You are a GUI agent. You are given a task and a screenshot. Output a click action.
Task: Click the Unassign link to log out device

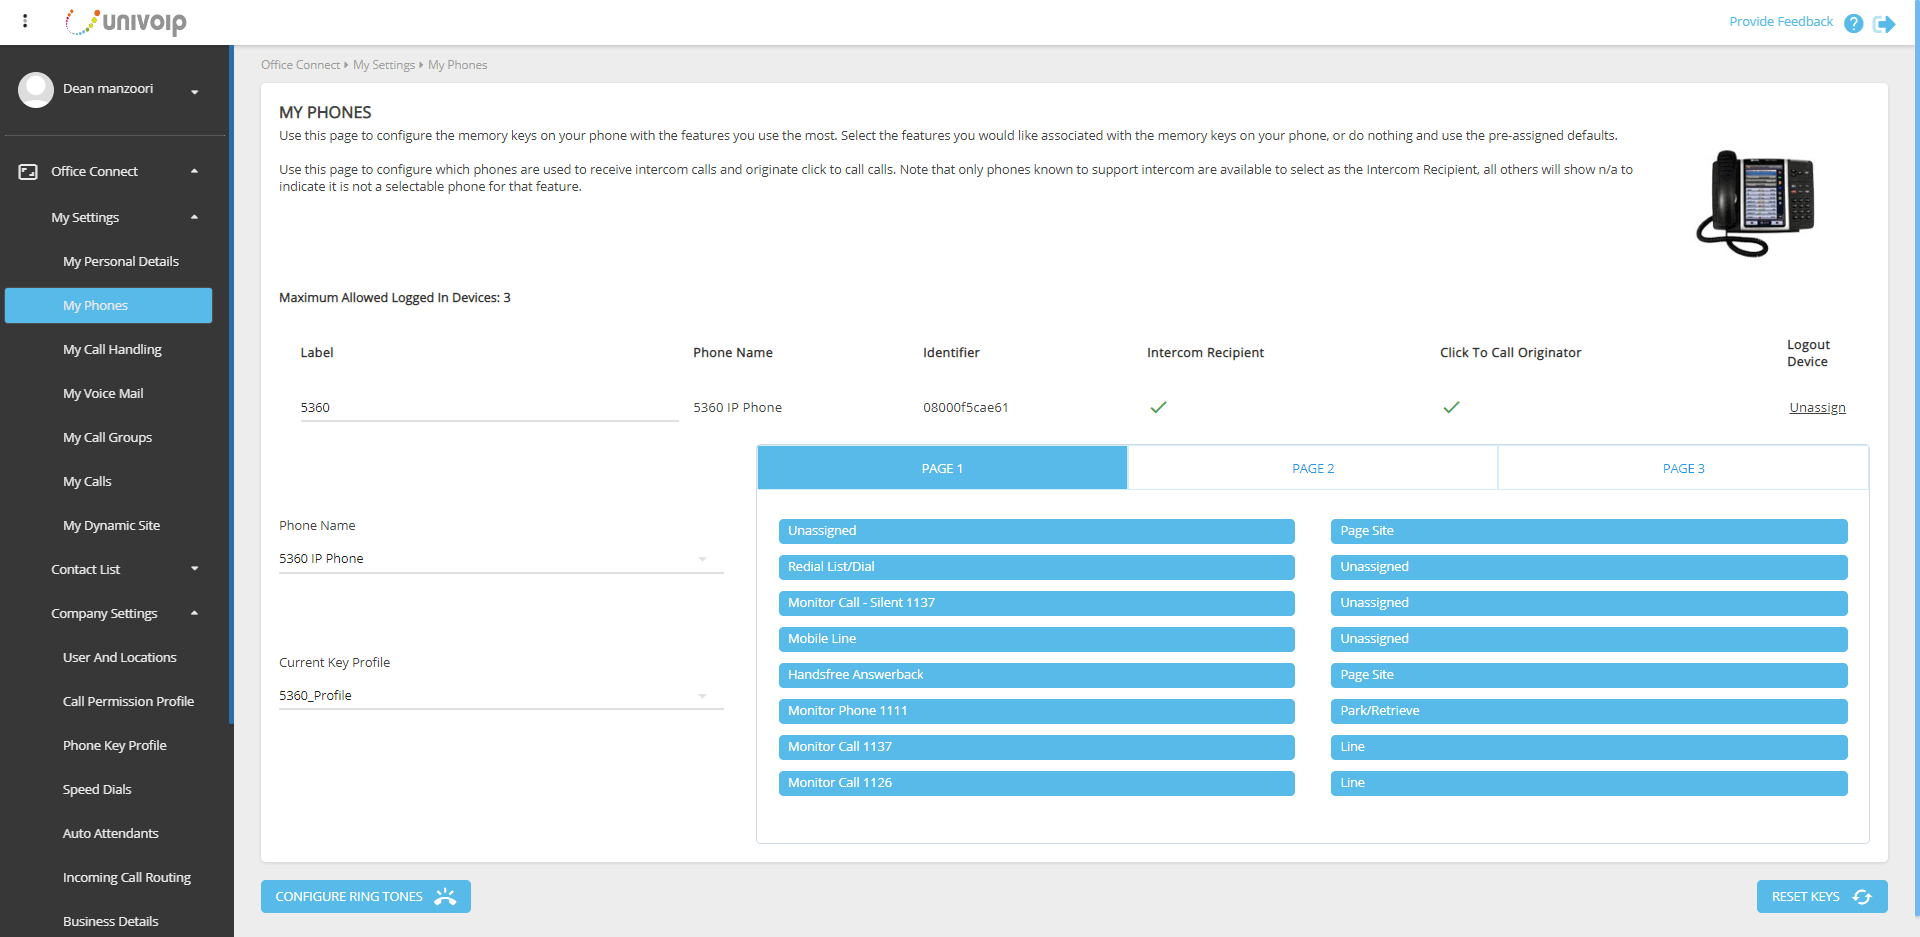pos(1817,407)
